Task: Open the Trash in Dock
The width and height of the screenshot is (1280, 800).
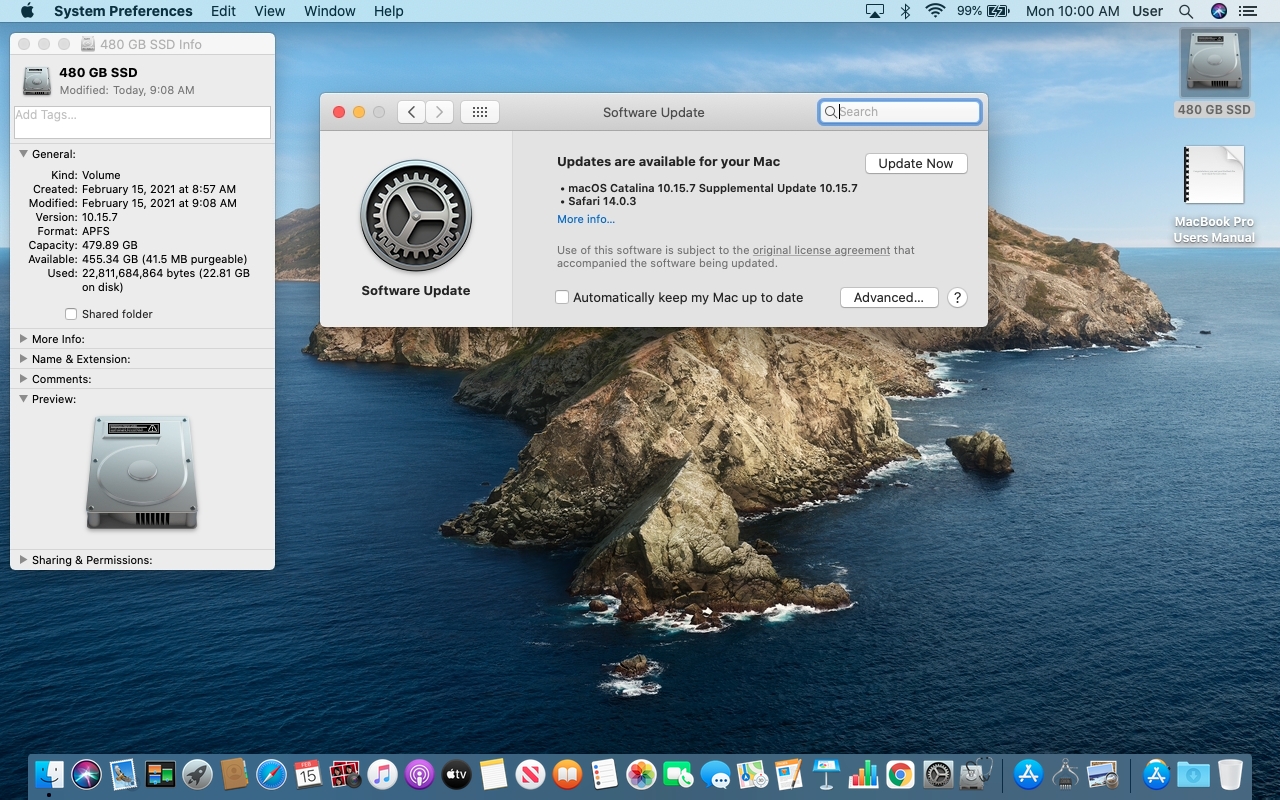Action: pos(1230,774)
